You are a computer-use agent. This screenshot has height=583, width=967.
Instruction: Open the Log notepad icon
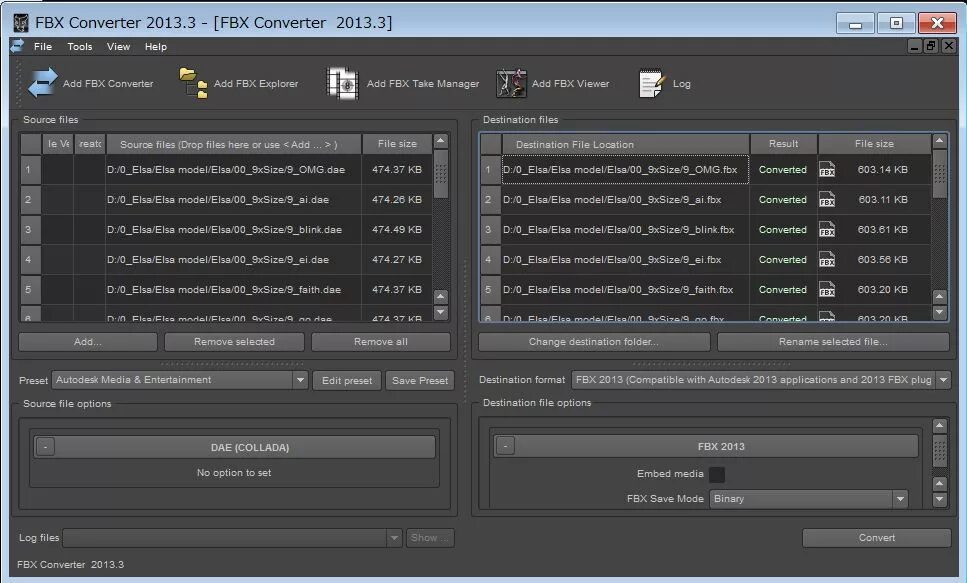pyautogui.click(x=652, y=83)
